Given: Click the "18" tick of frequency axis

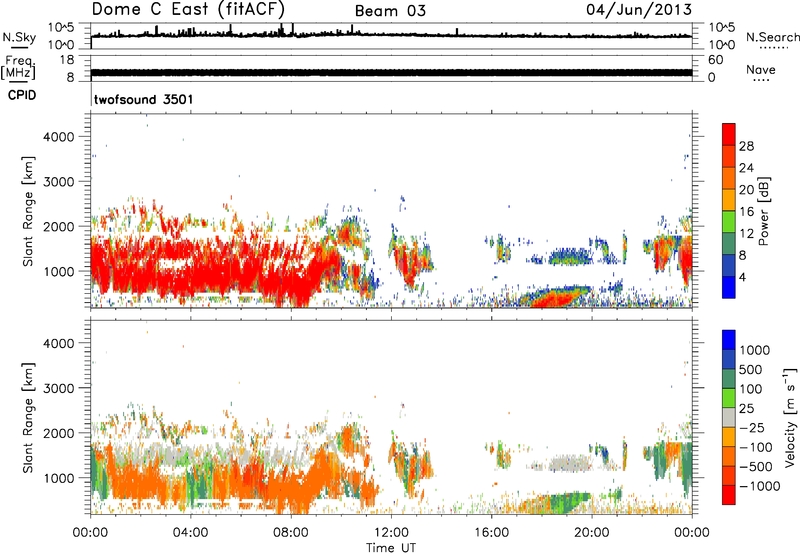Looking at the screenshot, I should tap(67, 60).
